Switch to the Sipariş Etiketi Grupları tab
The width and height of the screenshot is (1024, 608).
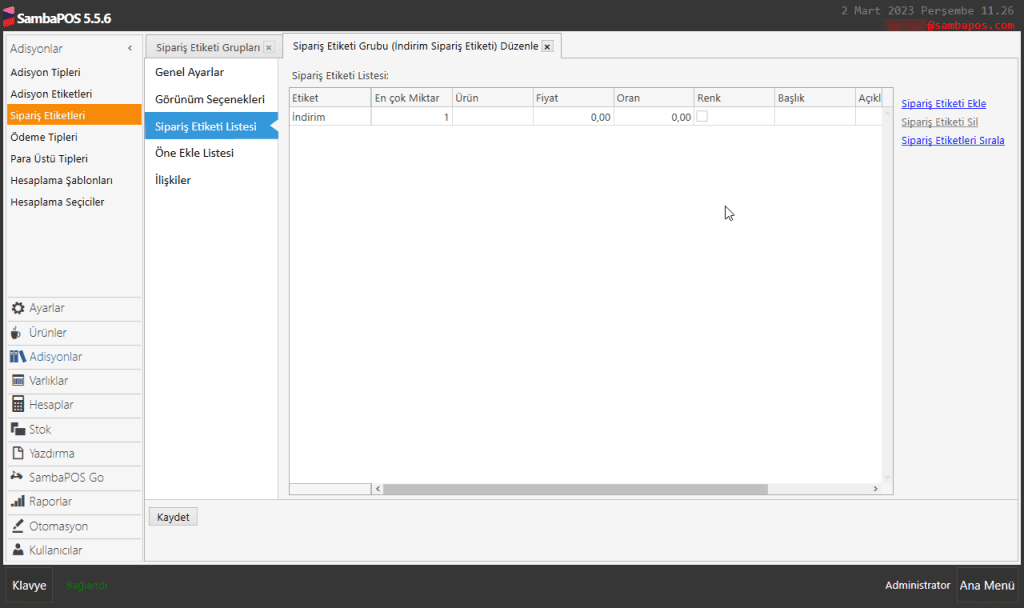pos(207,48)
